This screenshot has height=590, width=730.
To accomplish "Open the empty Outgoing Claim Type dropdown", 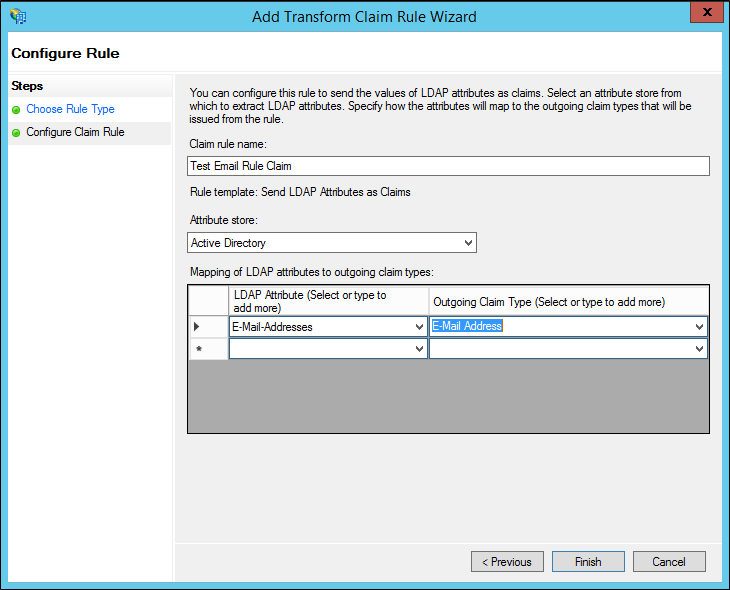I will 699,349.
